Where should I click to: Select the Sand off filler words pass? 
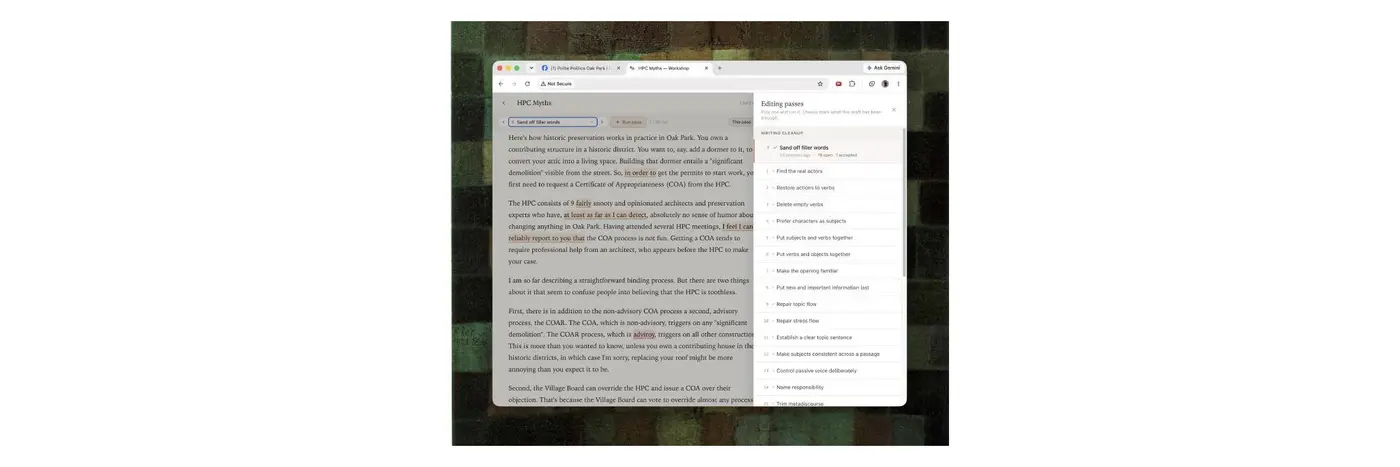pyautogui.click(x=829, y=151)
